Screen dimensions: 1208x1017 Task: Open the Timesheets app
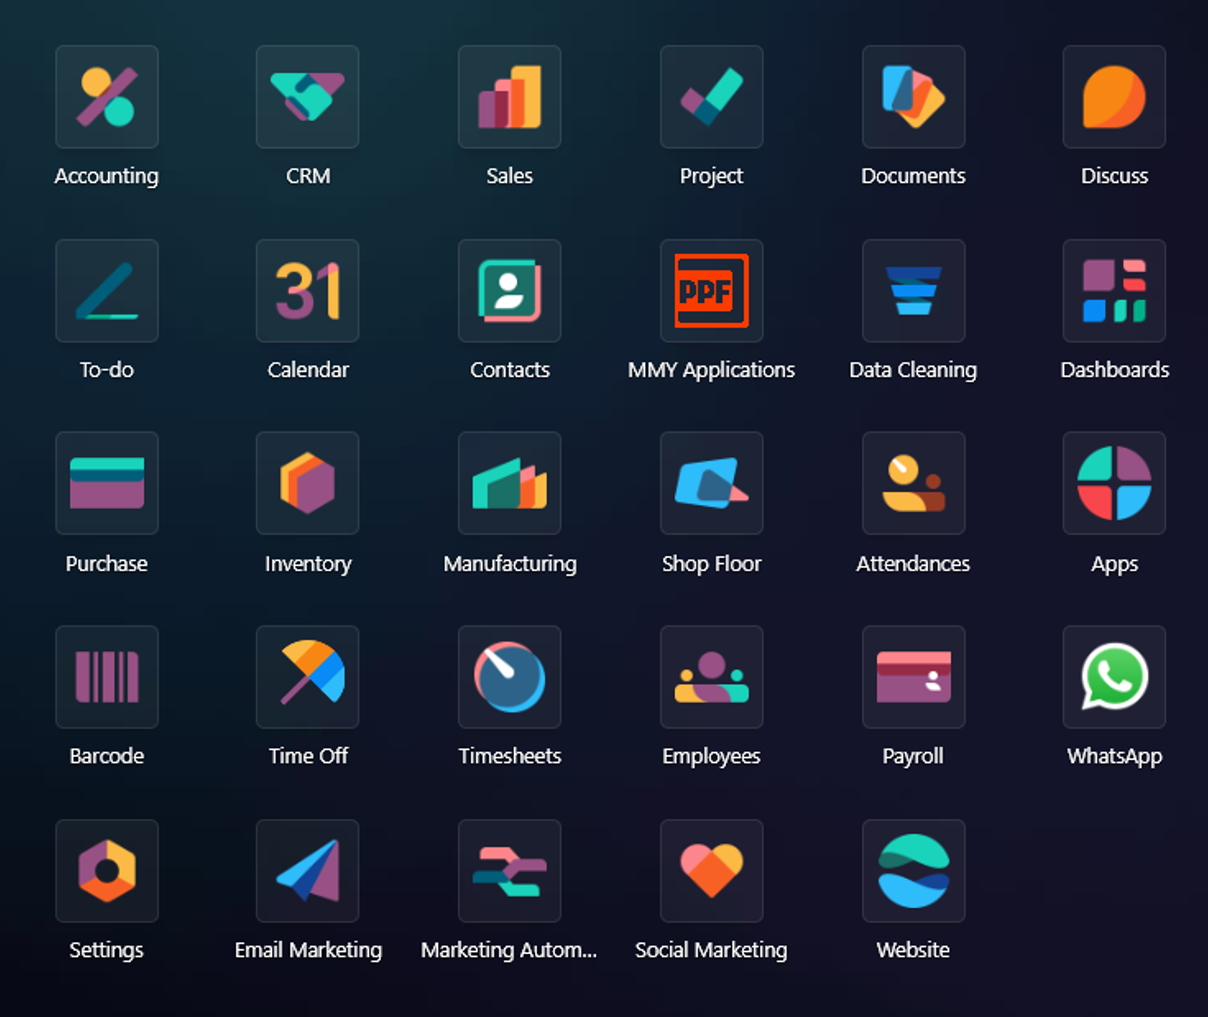(510, 677)
